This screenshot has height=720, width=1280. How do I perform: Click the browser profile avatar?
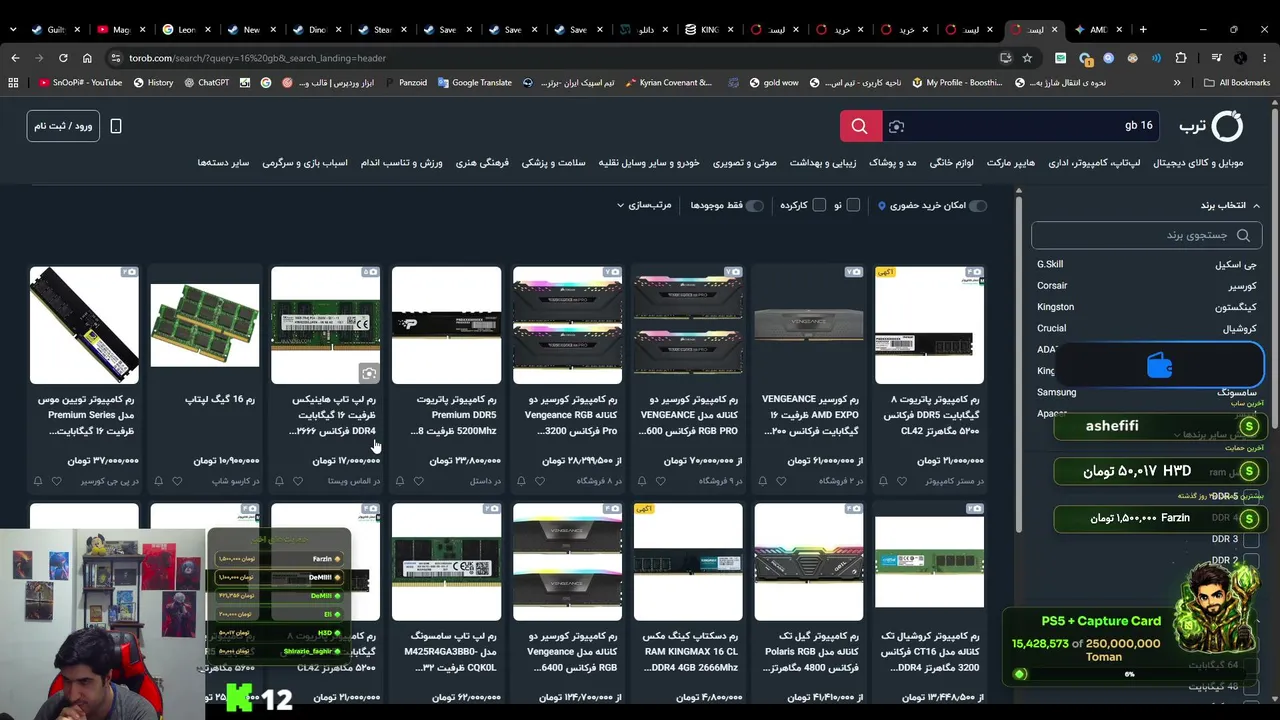coord(1241,58)
